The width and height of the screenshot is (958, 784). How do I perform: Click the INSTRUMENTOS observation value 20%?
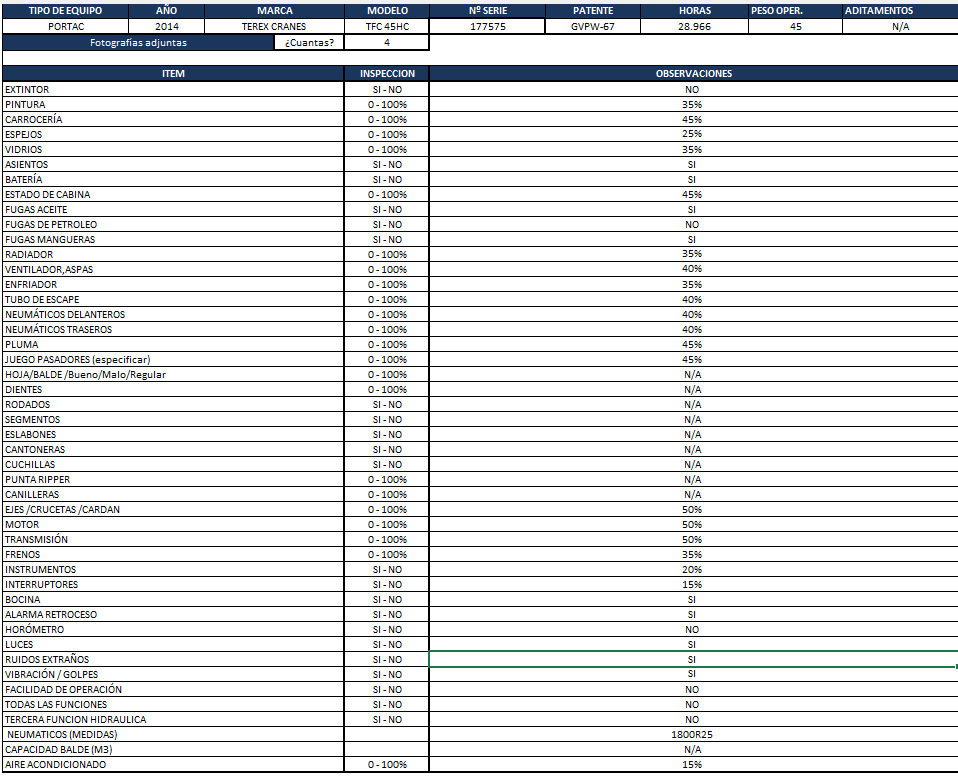click(693, 570)
